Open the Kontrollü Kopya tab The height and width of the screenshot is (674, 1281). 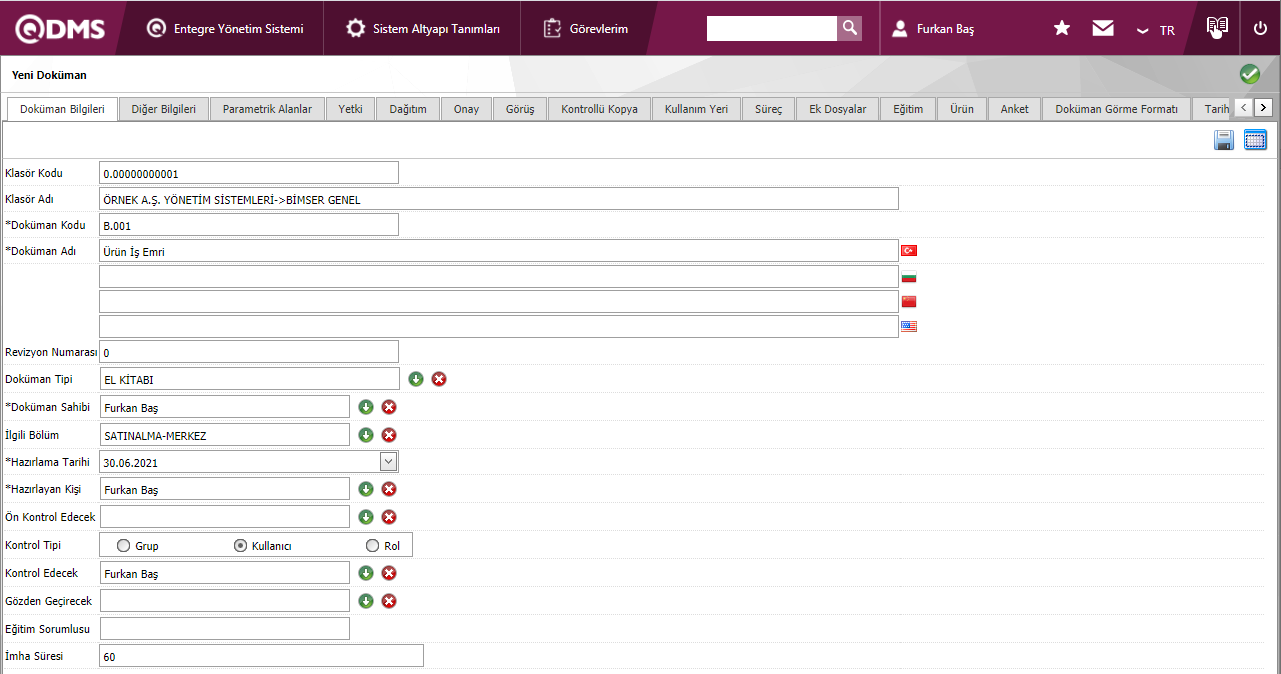[x=599, y=109]
